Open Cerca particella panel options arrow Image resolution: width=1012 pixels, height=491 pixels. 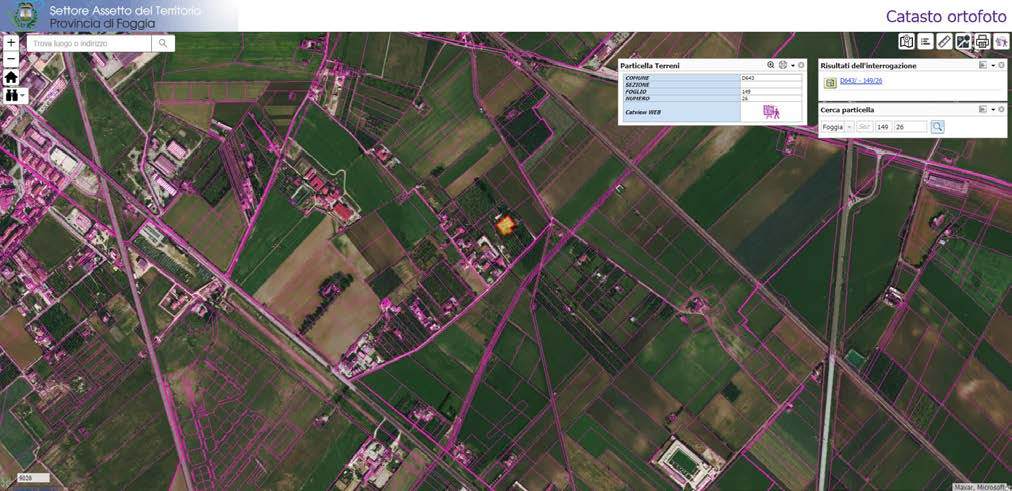993,109
